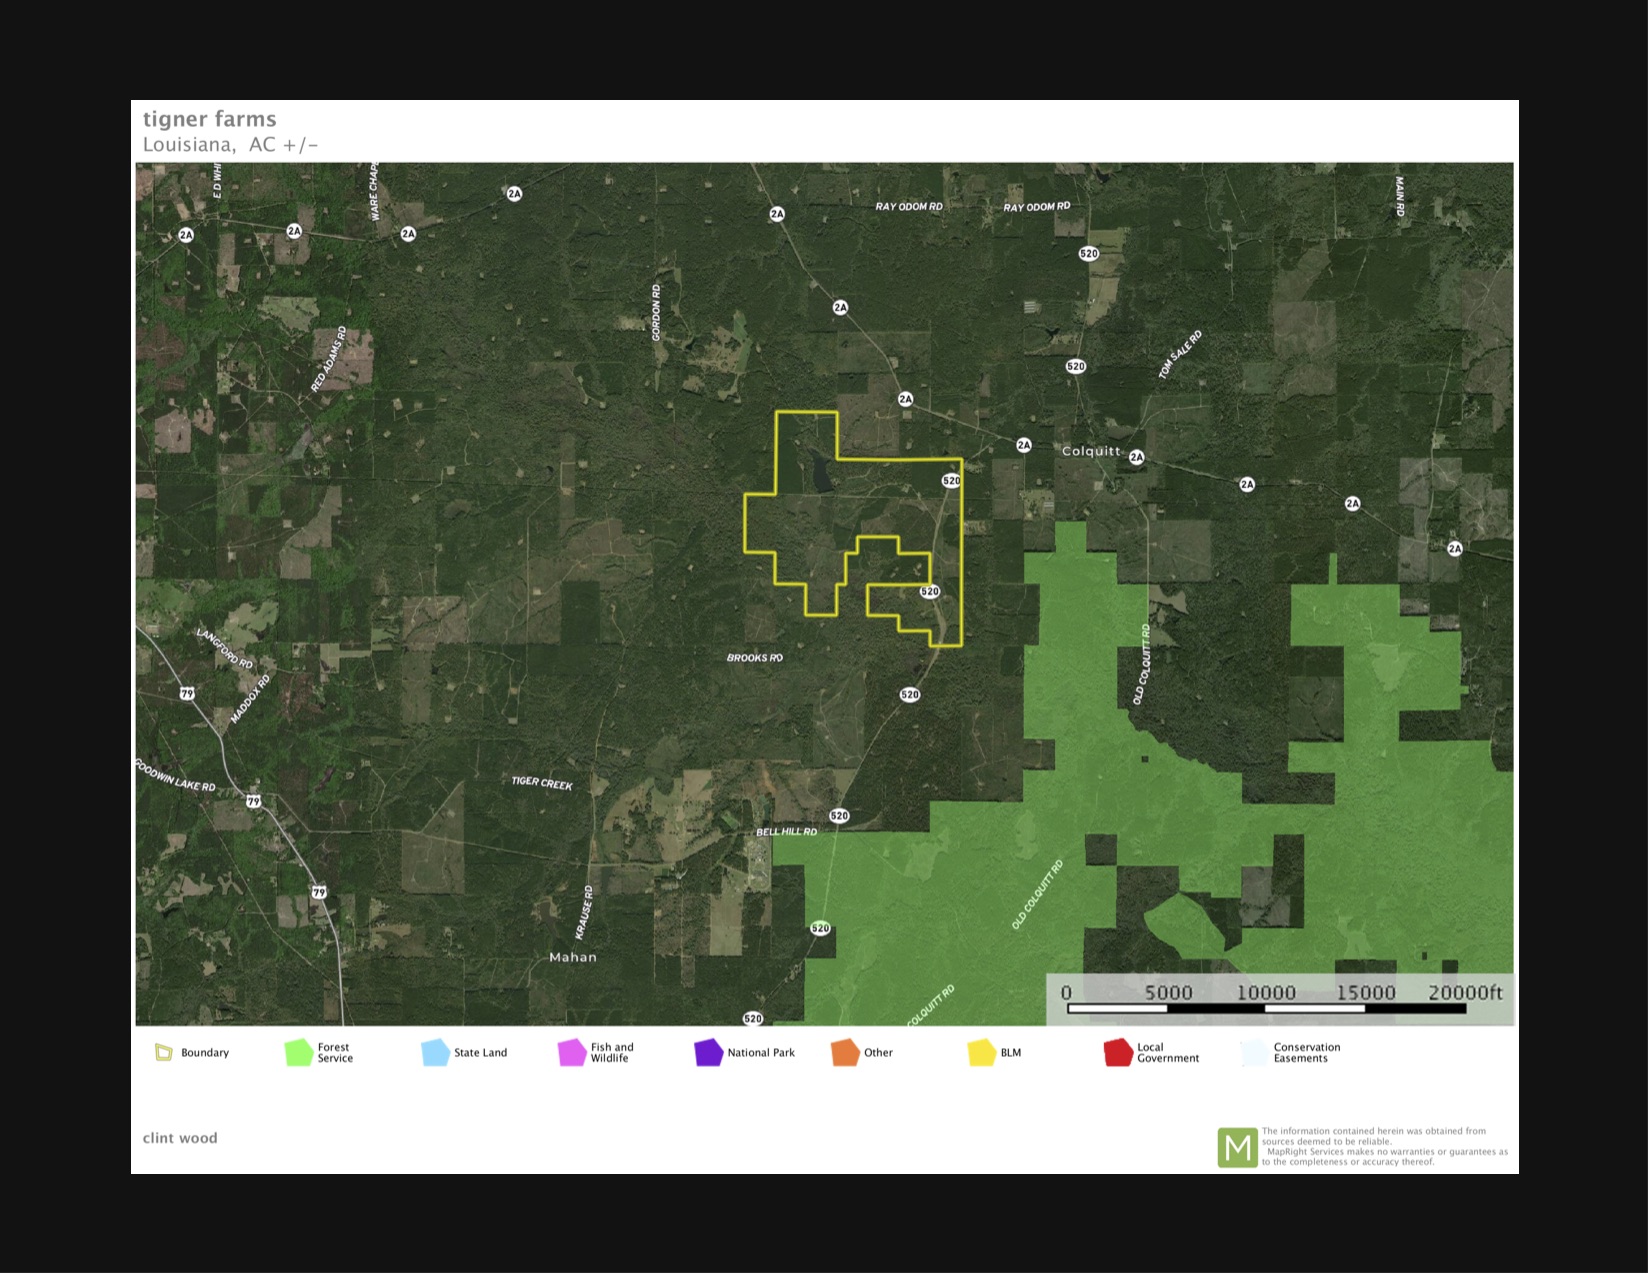The width and height of the screenshot is (1650, 1275).
Task: Click the Mahan town label
Action: (573, 957)
